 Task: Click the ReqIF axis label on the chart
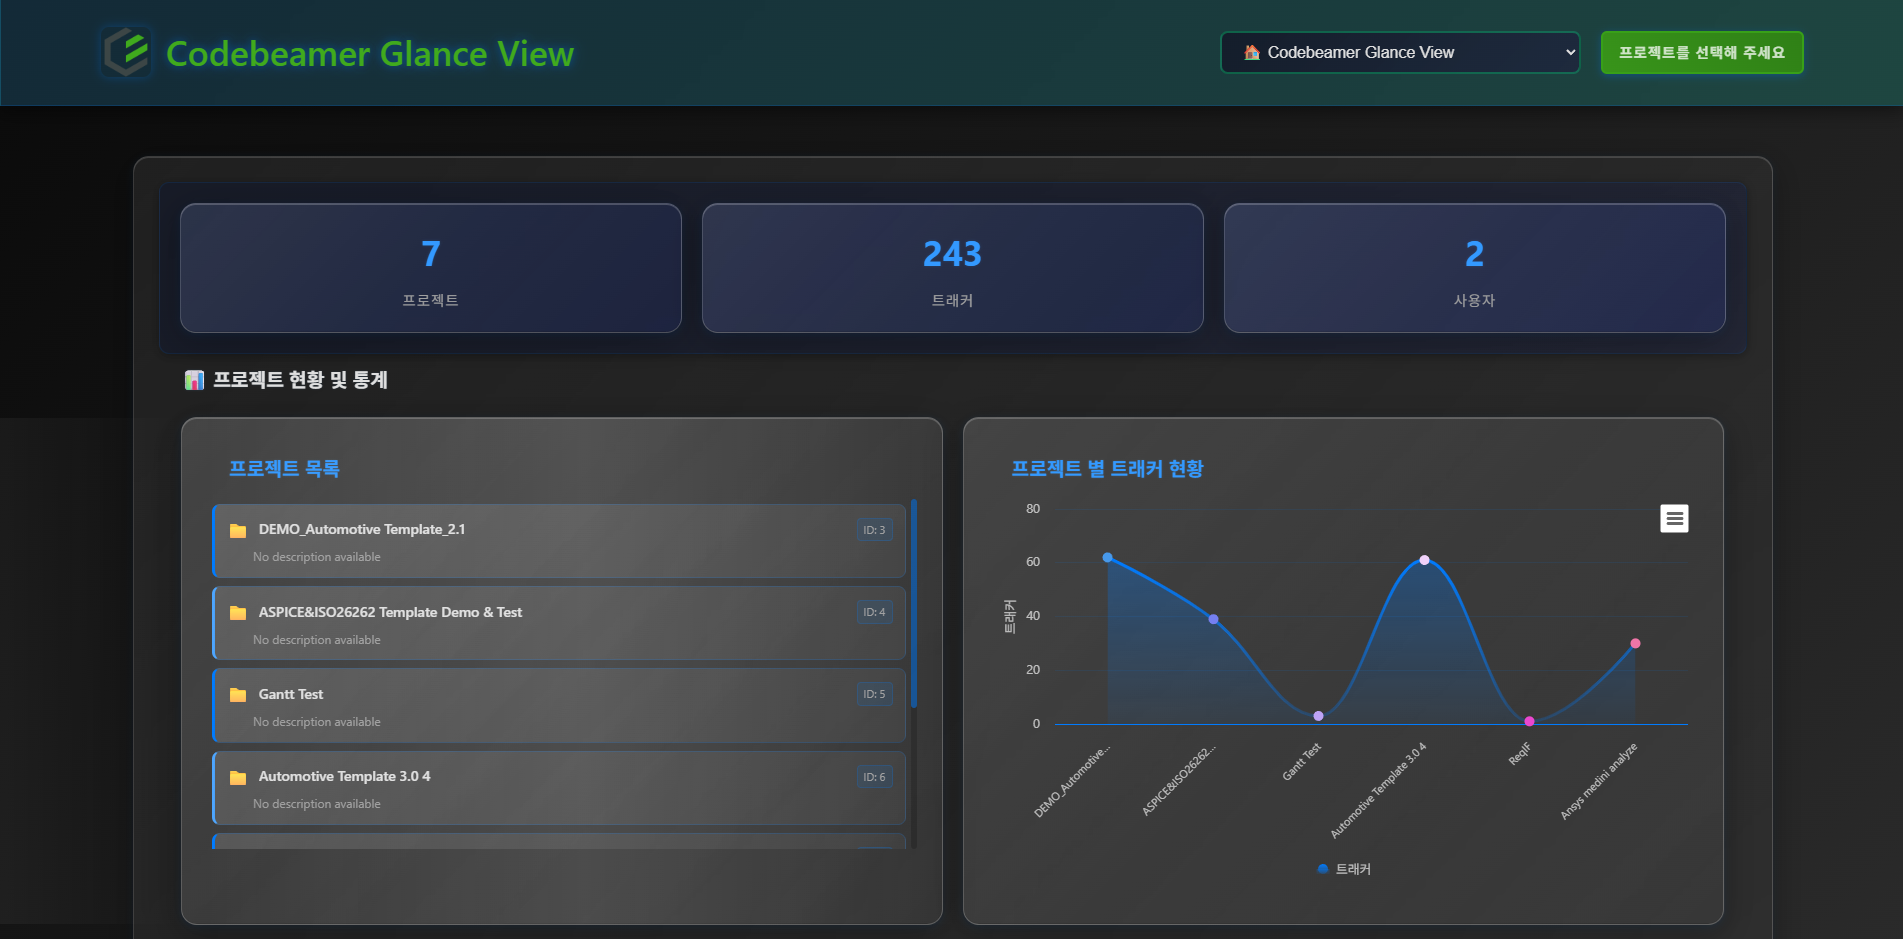[1520, 753]
